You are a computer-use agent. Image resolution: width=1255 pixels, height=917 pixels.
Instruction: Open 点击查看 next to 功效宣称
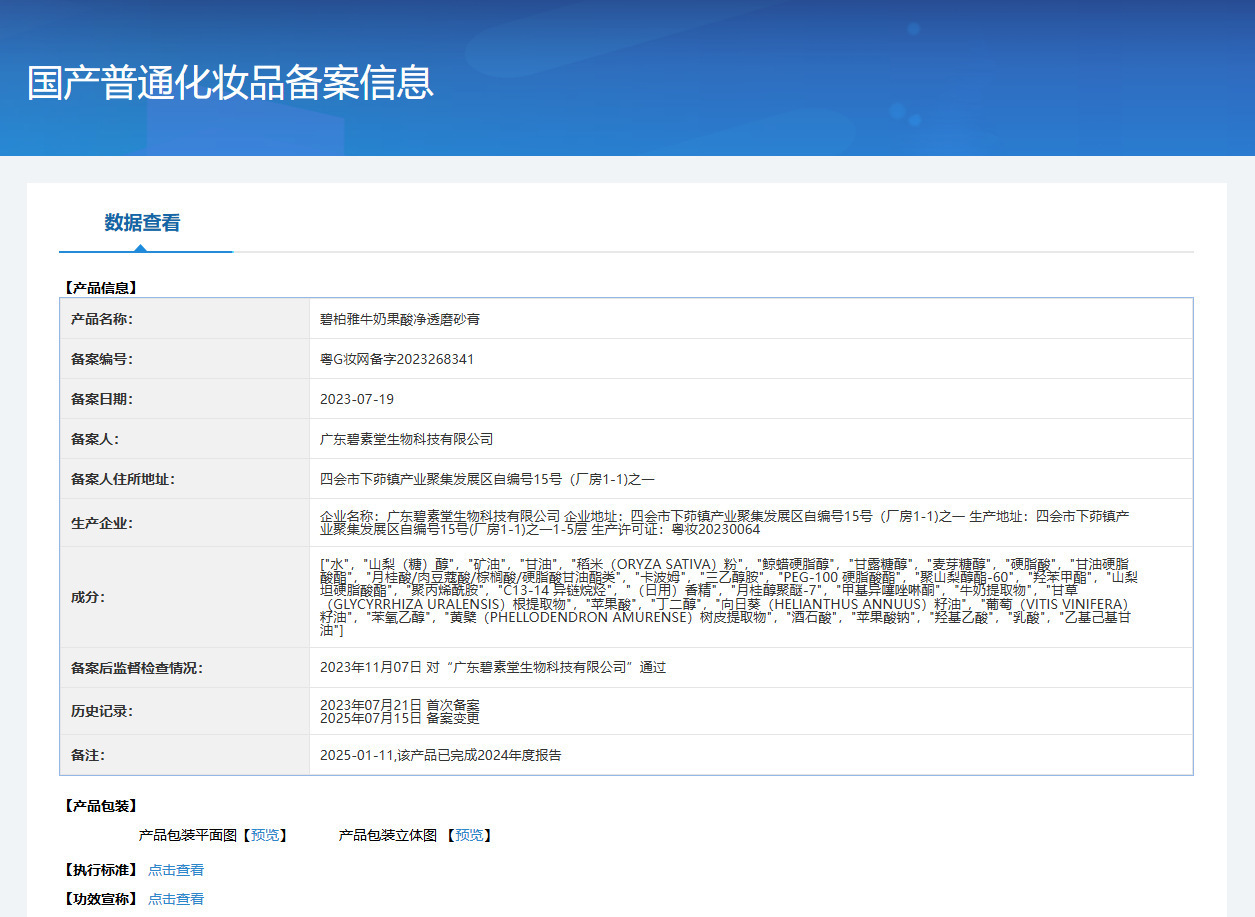176,899
